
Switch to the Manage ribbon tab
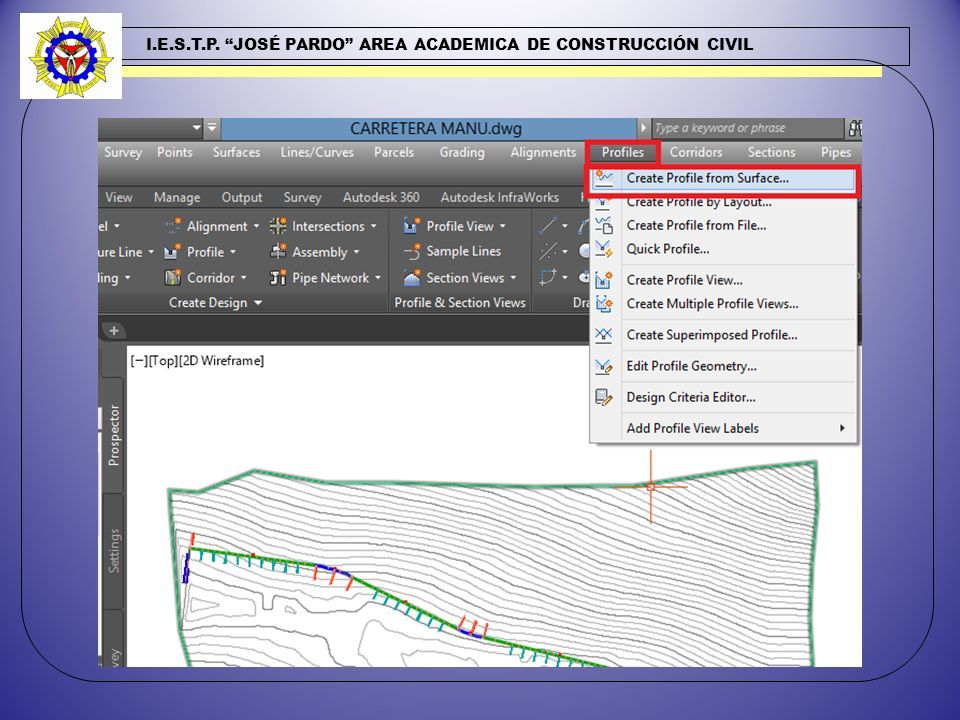pyautogui.click(x=177, y=197)
